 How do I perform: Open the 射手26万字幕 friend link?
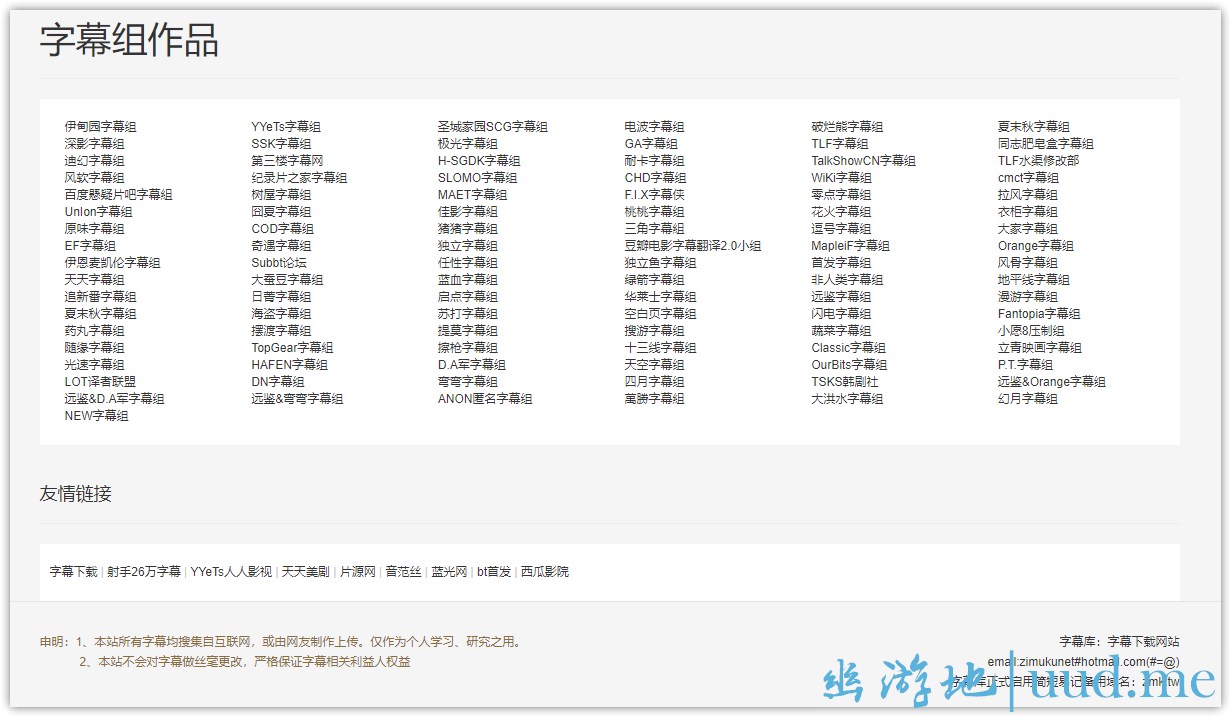pyautogui.click(x=144, y=572)
